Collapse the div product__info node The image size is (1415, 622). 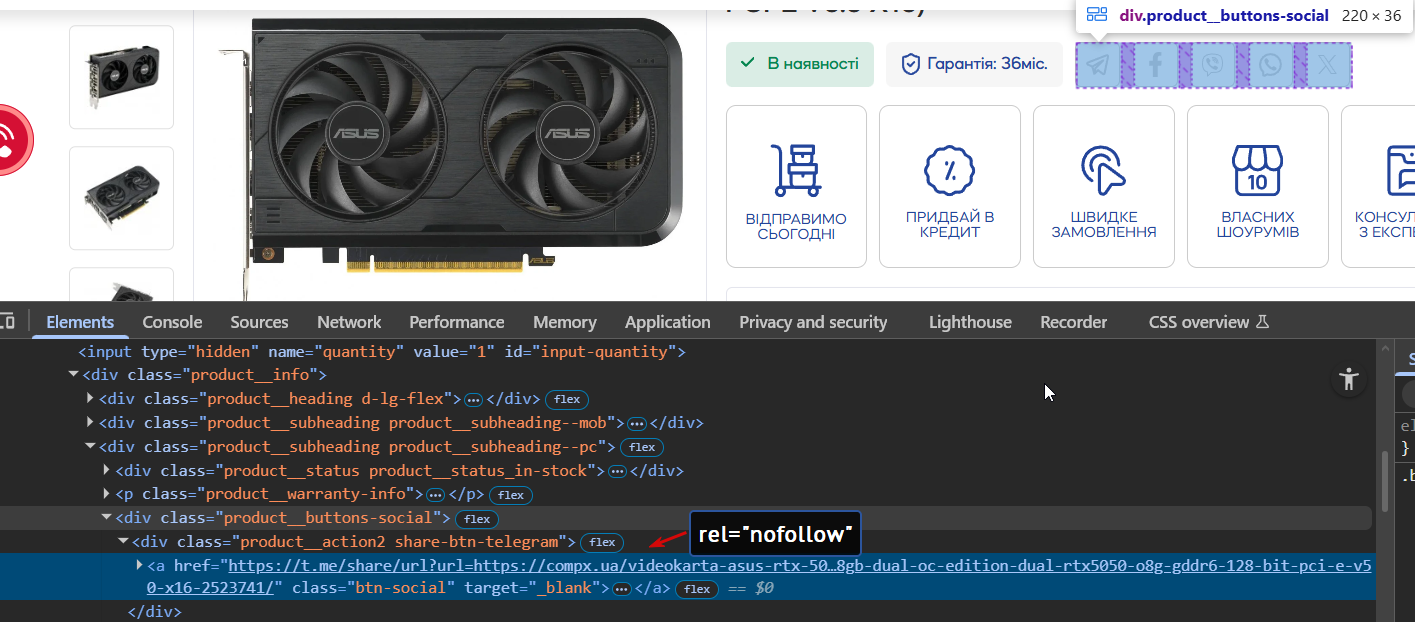click(74, 375)
